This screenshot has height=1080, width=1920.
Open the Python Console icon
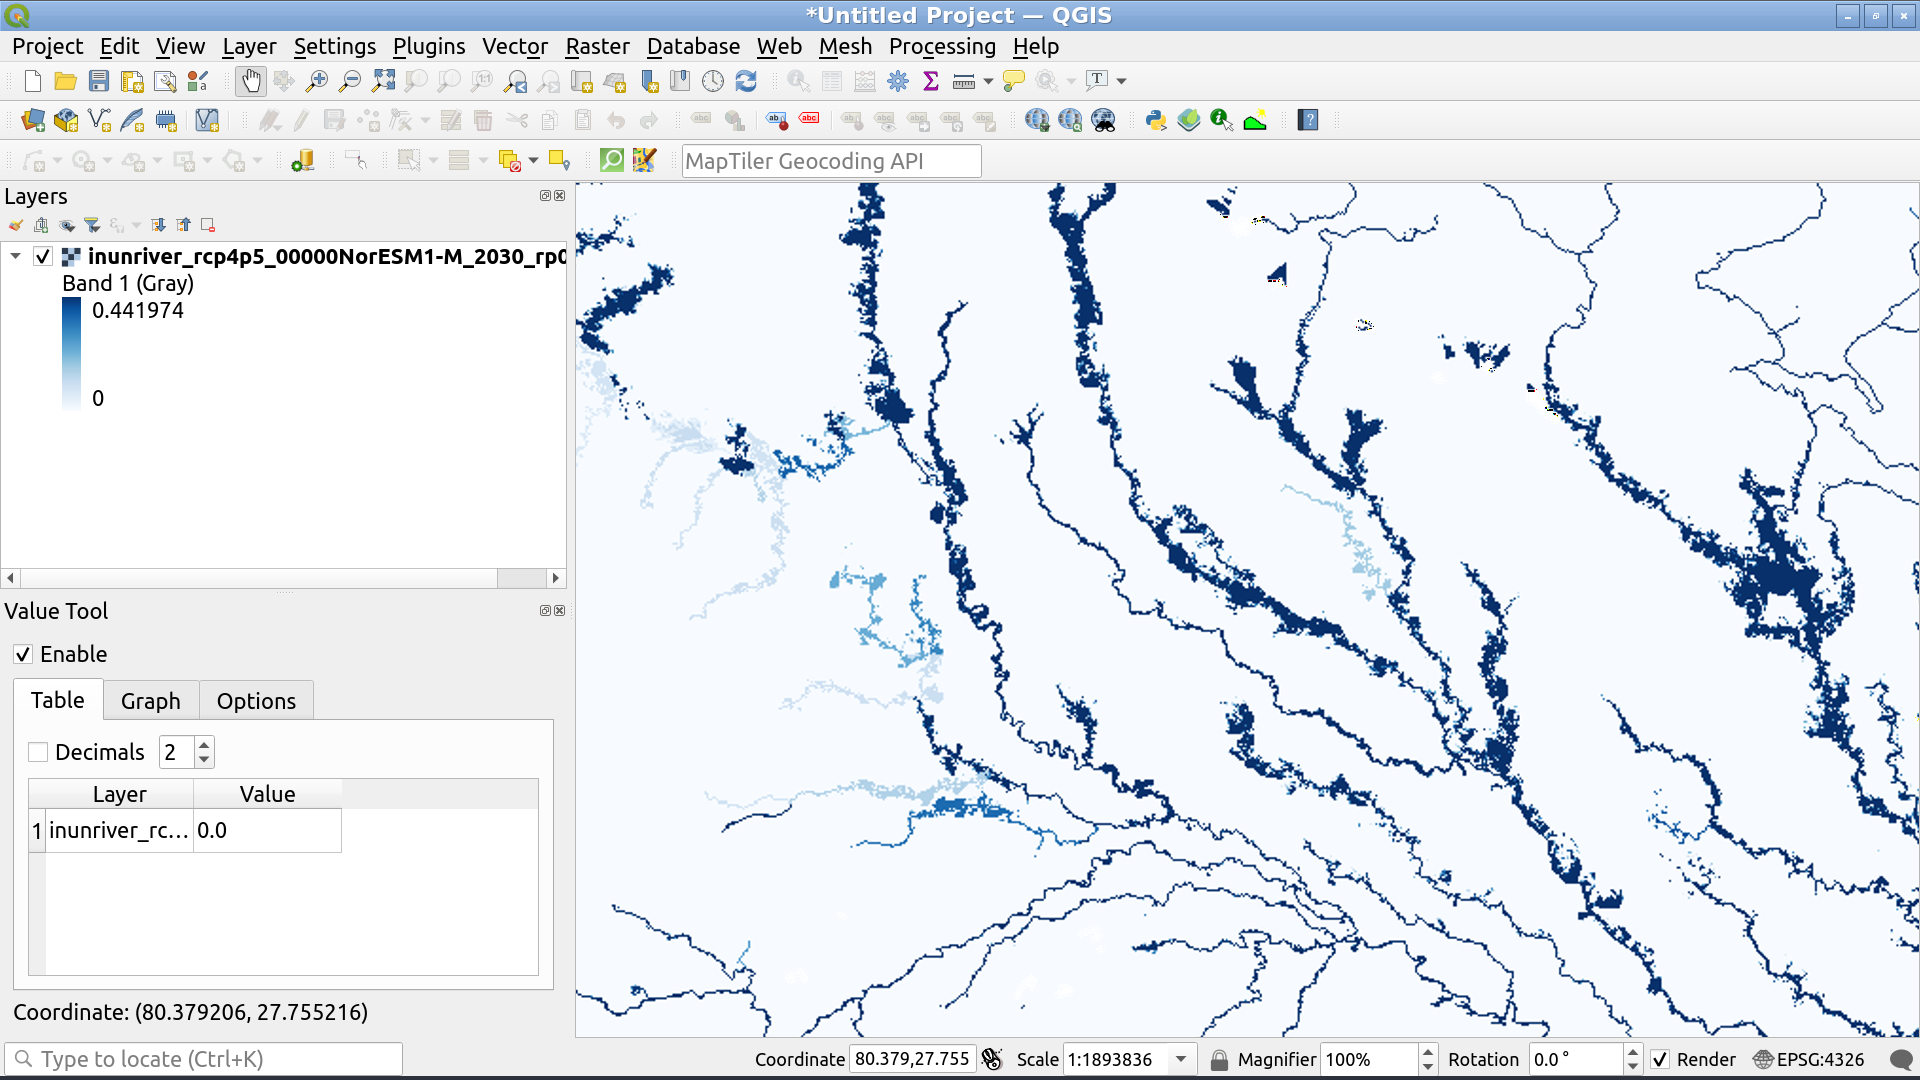(x=1156, y=121)
